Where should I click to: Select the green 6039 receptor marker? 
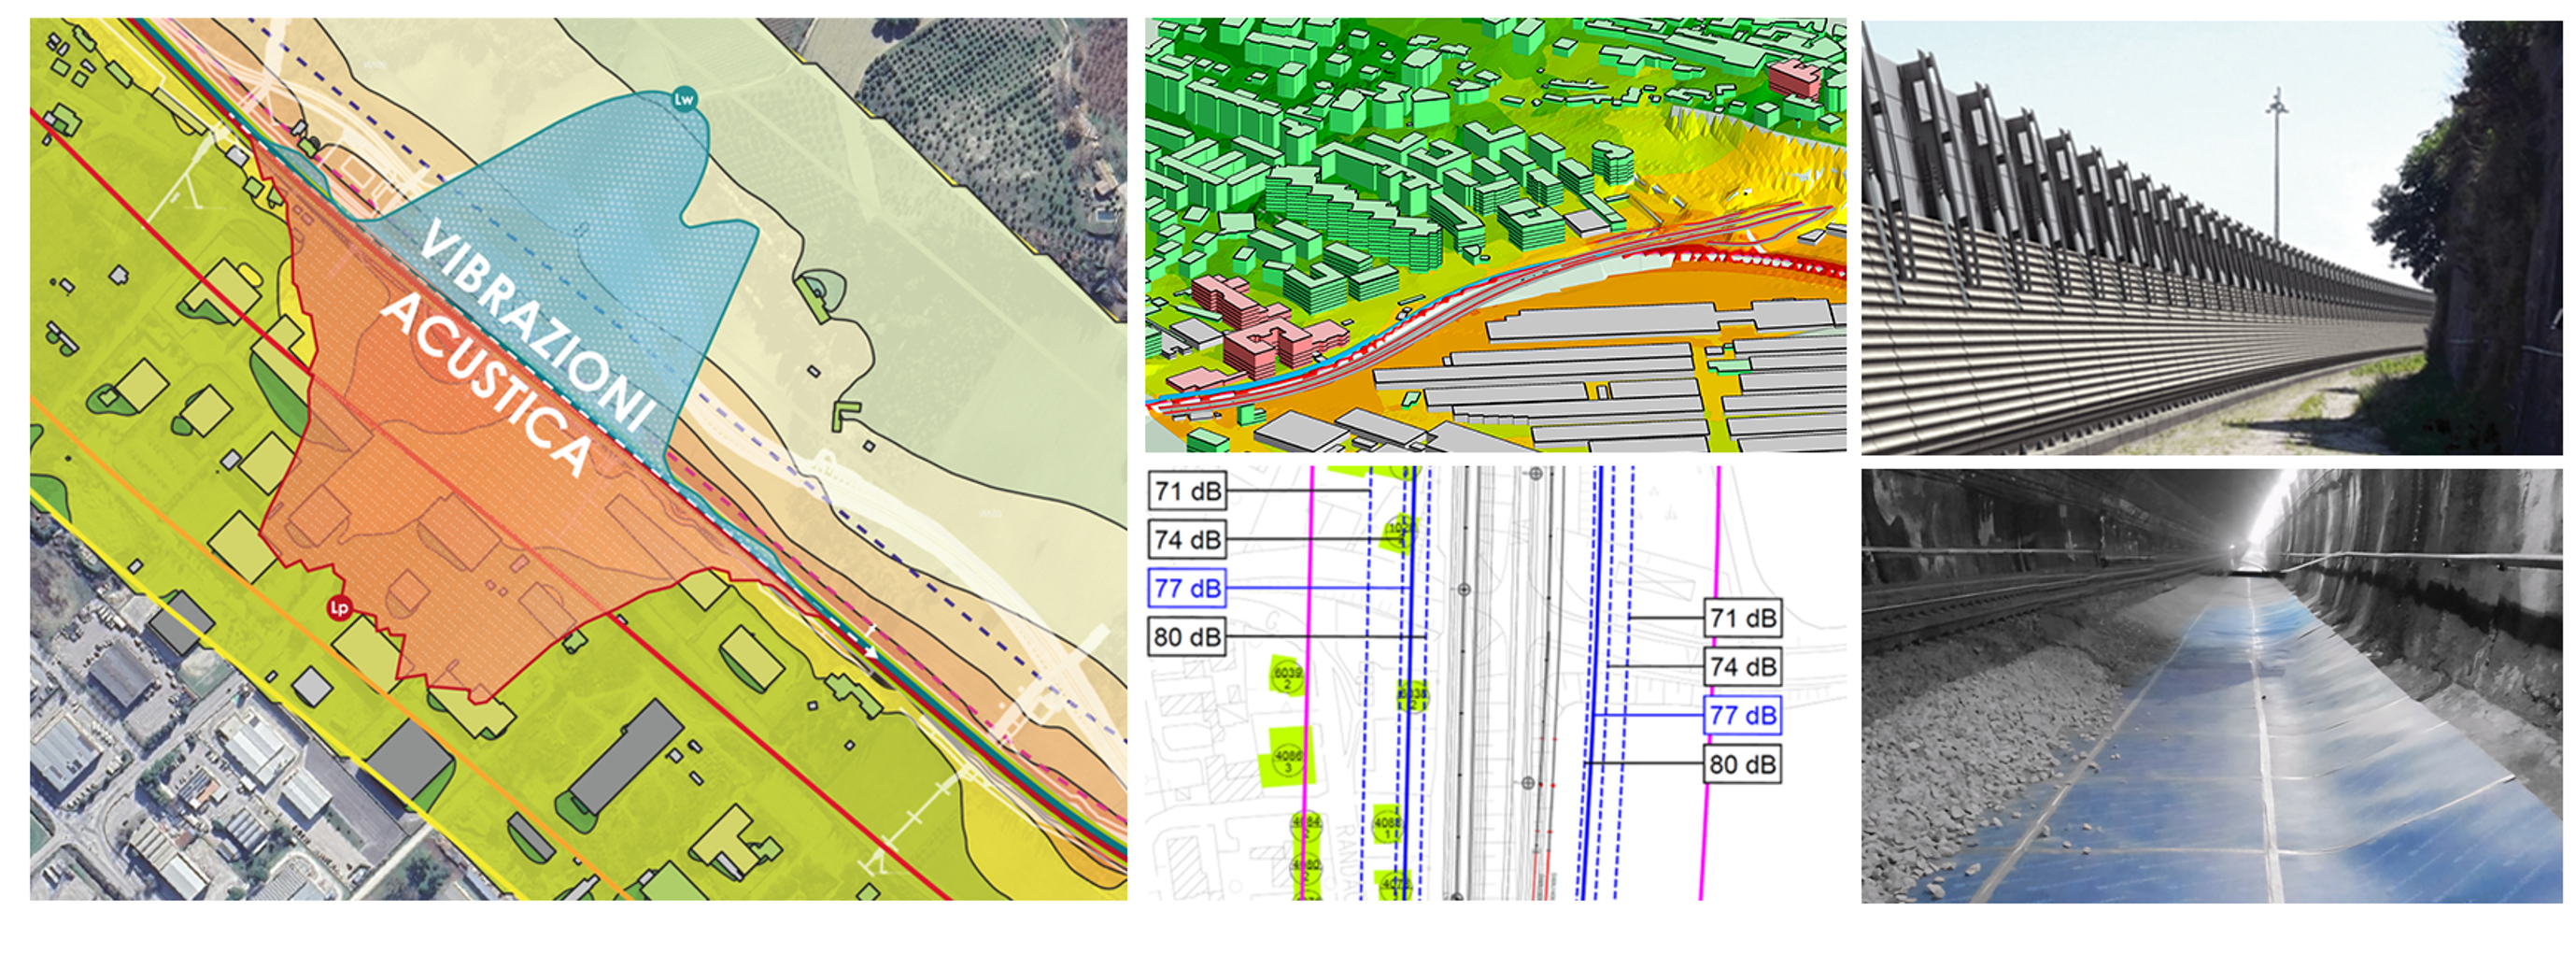pyautogui.click(x=1286, y=677)
